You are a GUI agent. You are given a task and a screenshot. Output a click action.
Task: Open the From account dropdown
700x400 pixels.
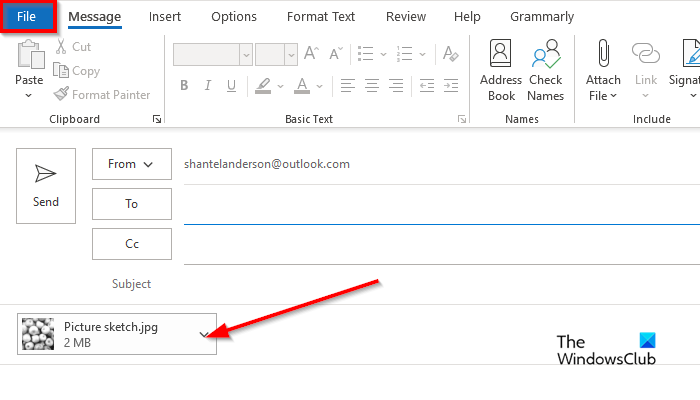coord(131,164)
